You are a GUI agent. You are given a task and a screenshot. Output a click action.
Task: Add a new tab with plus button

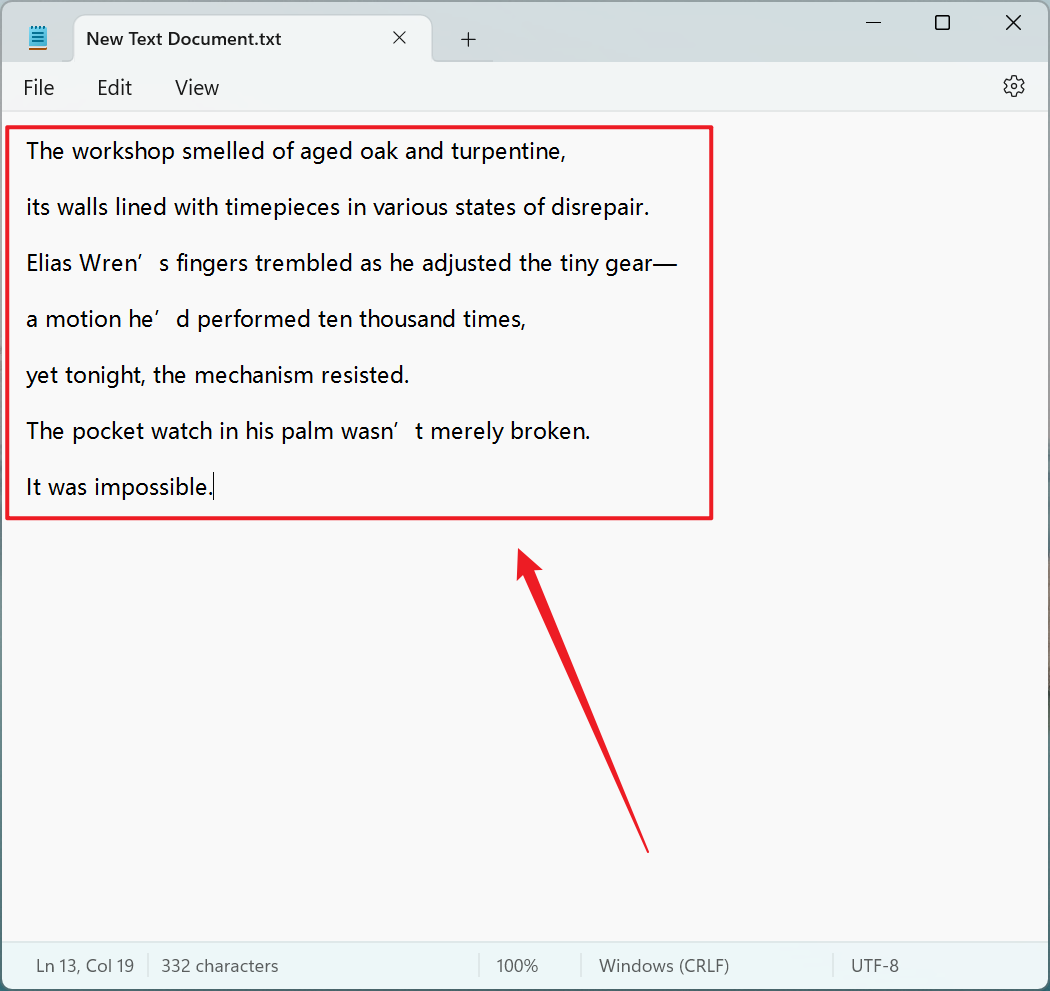click(468, 40)
